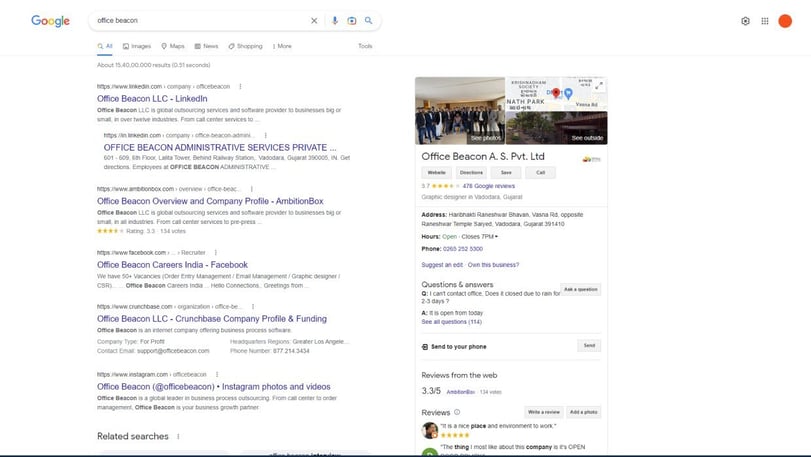This screenshot has width=811, height=457.
Task: Click the Send button for phone
Action: pos(589,345)
